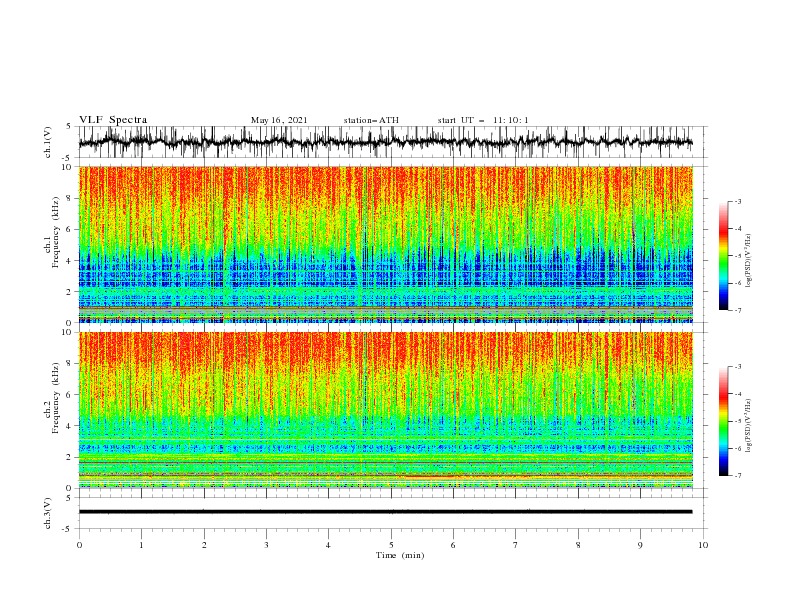The image size is (792, 612).
Task: Click time axis tick label "10"
Action: [703, 545]
